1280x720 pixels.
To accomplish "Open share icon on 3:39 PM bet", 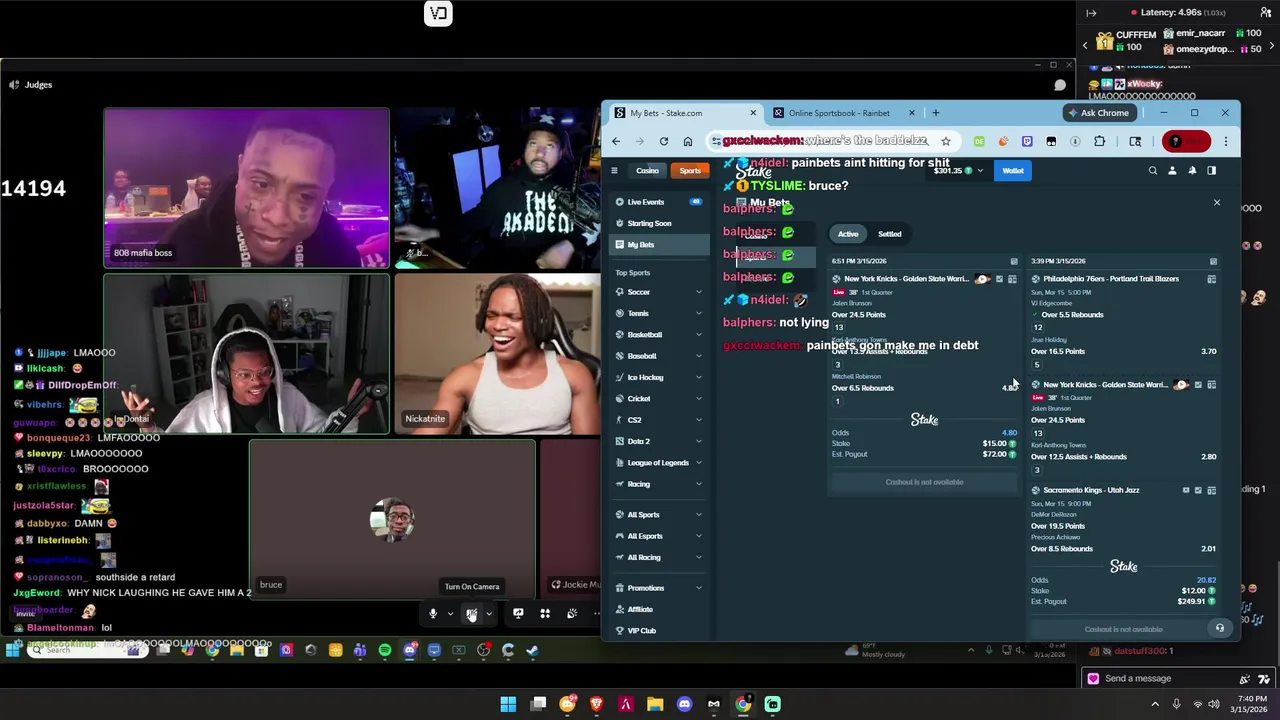I will tap(1213, 261).
